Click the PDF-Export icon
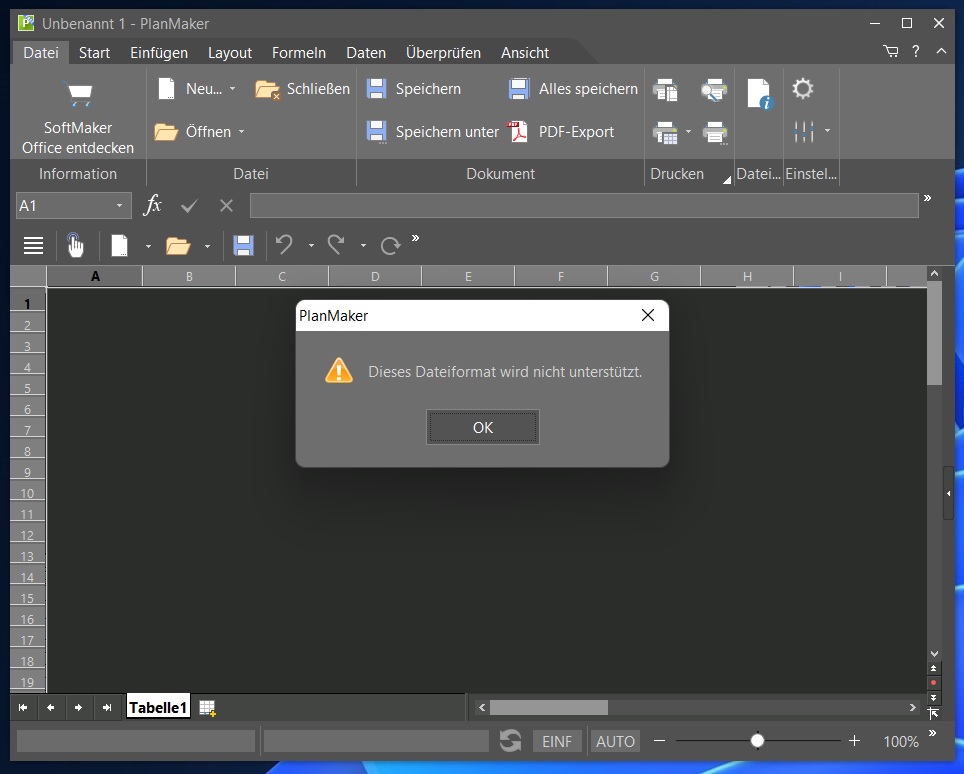 (518, 132)
